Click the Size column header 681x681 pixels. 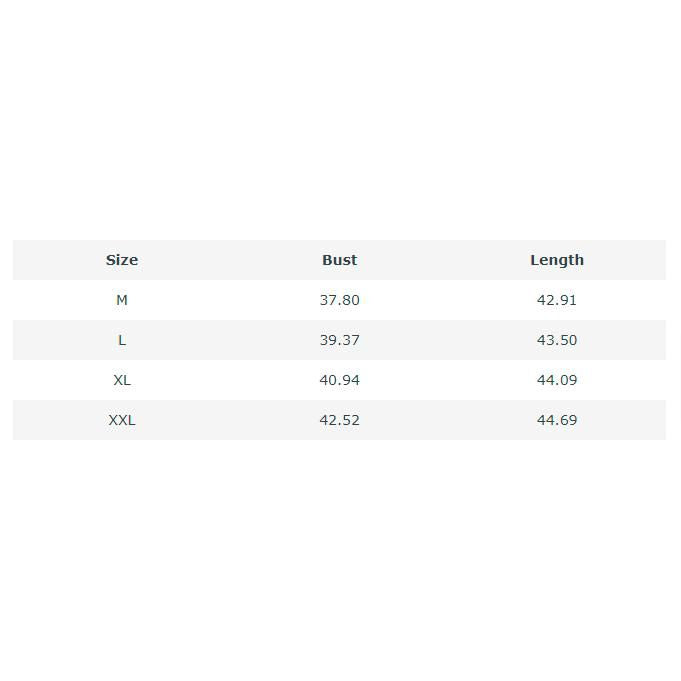coord(122,260)
